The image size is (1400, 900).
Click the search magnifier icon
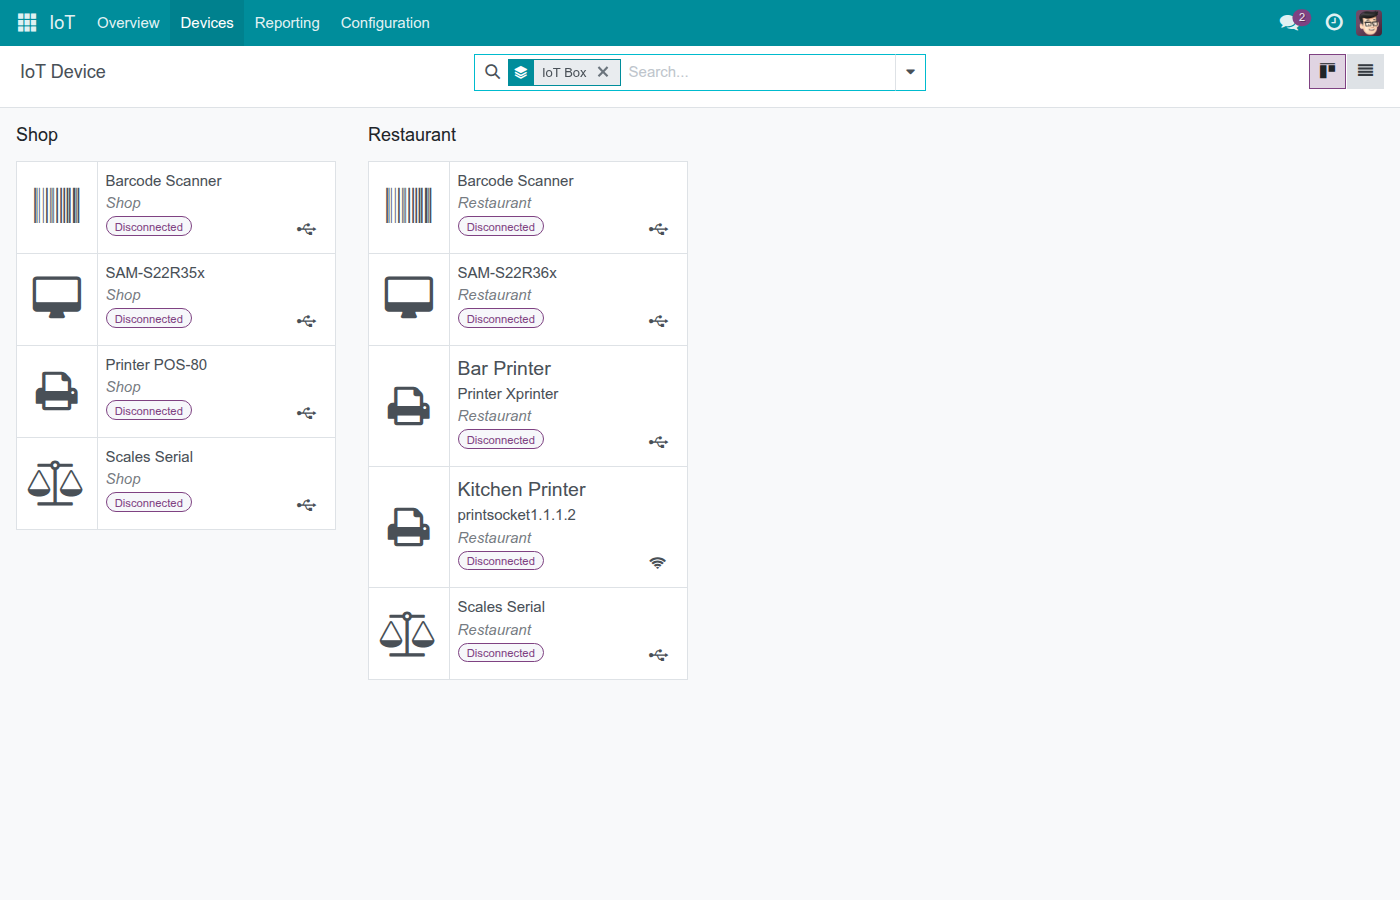[492, 72]
